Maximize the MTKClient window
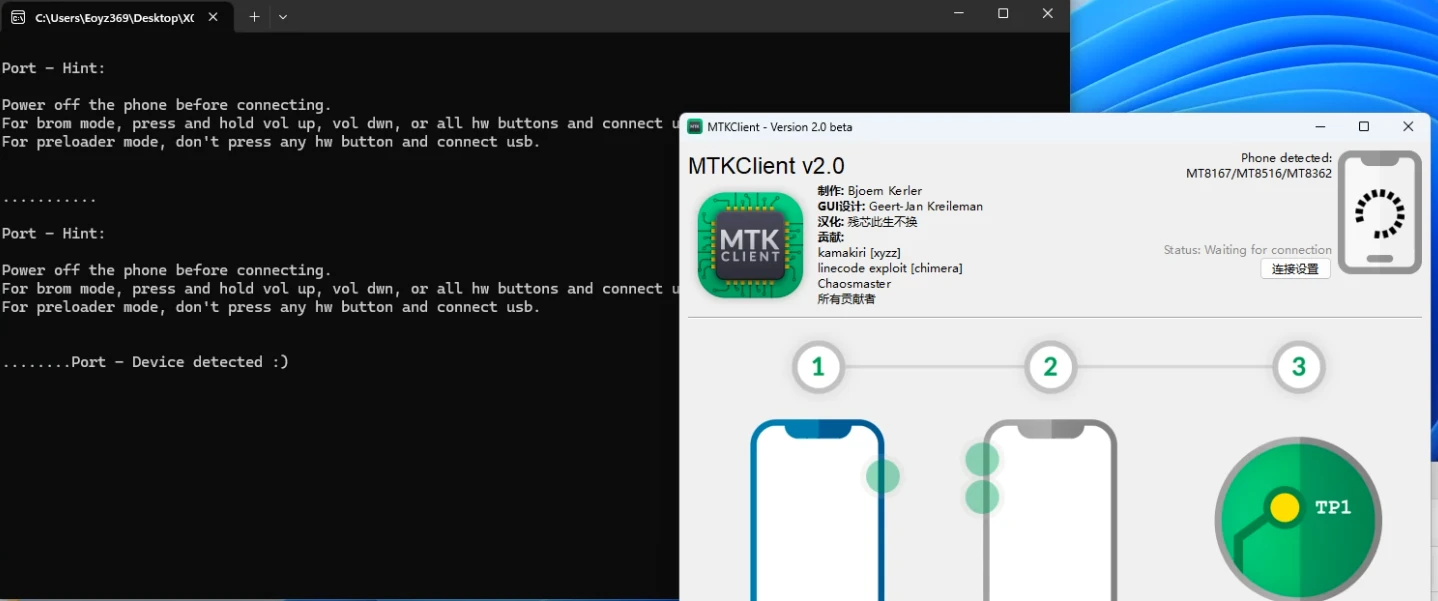The height and width of the screenshot is (601, 1438). [1364, 127]
